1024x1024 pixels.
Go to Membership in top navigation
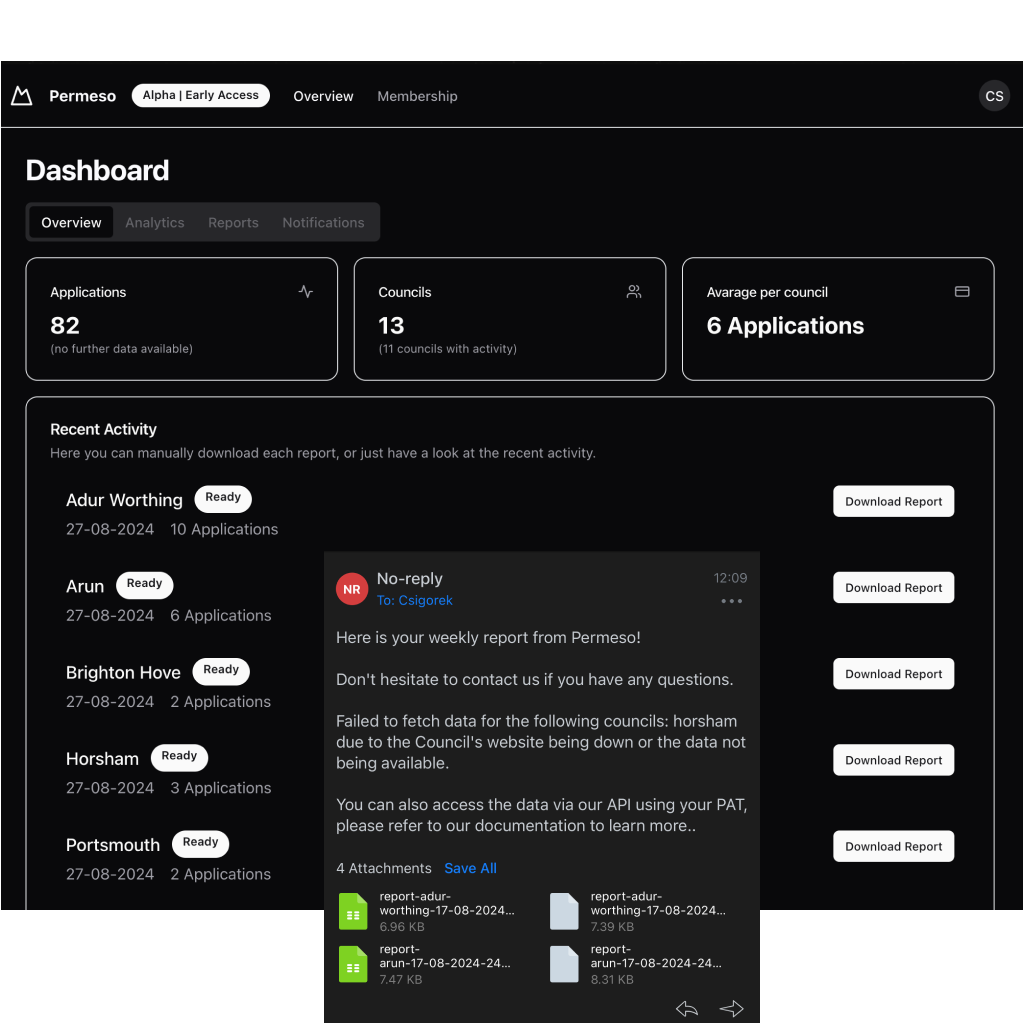(417, 96)
